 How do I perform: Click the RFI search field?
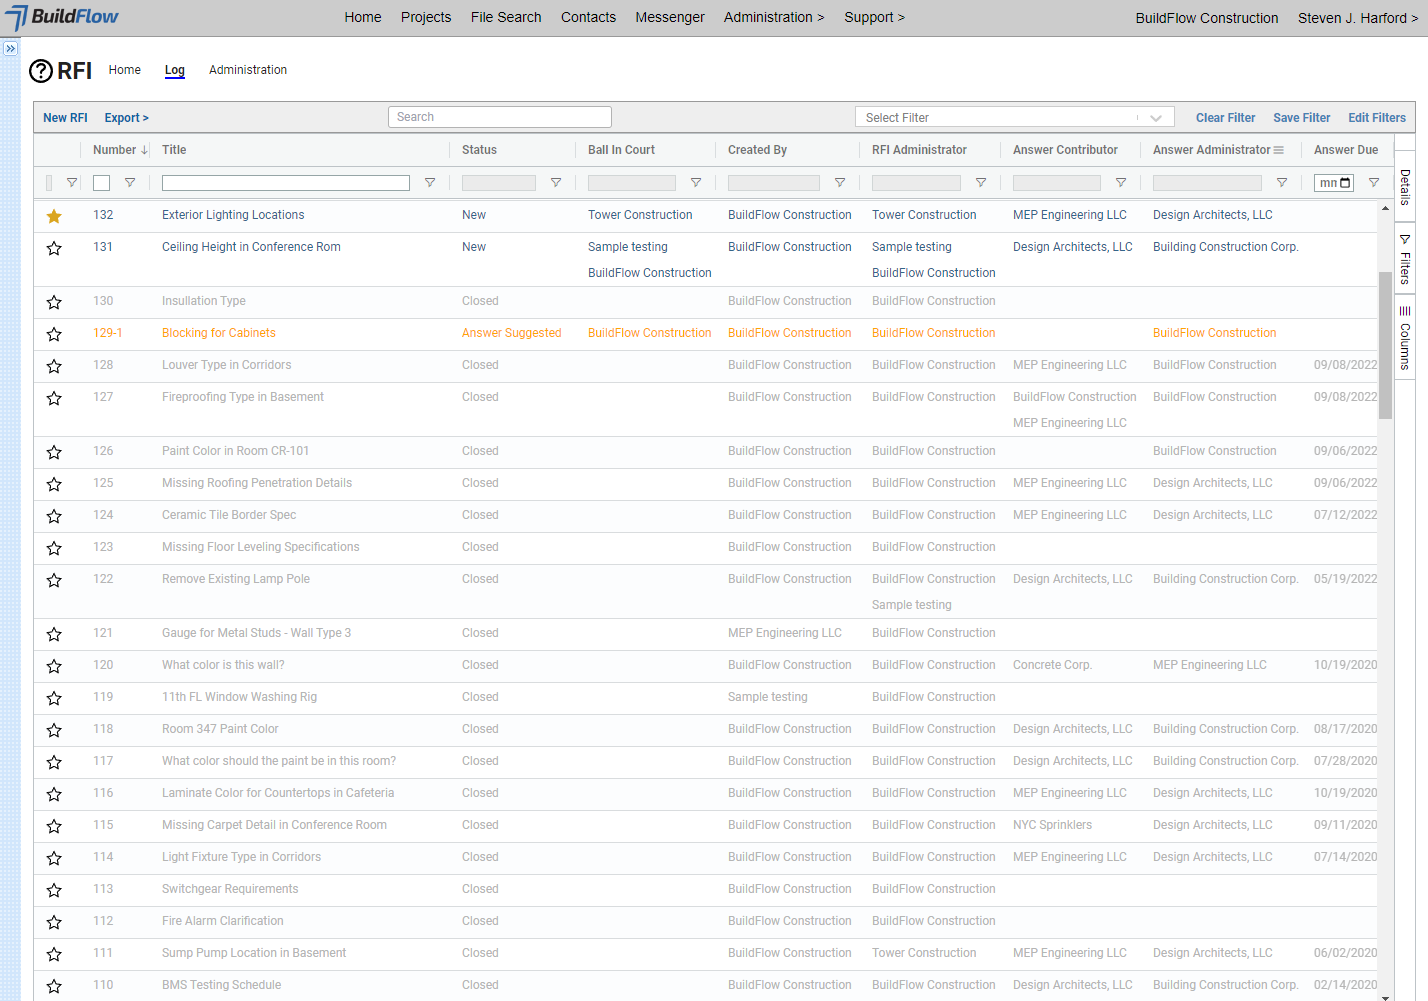click(x=500, y=117)
